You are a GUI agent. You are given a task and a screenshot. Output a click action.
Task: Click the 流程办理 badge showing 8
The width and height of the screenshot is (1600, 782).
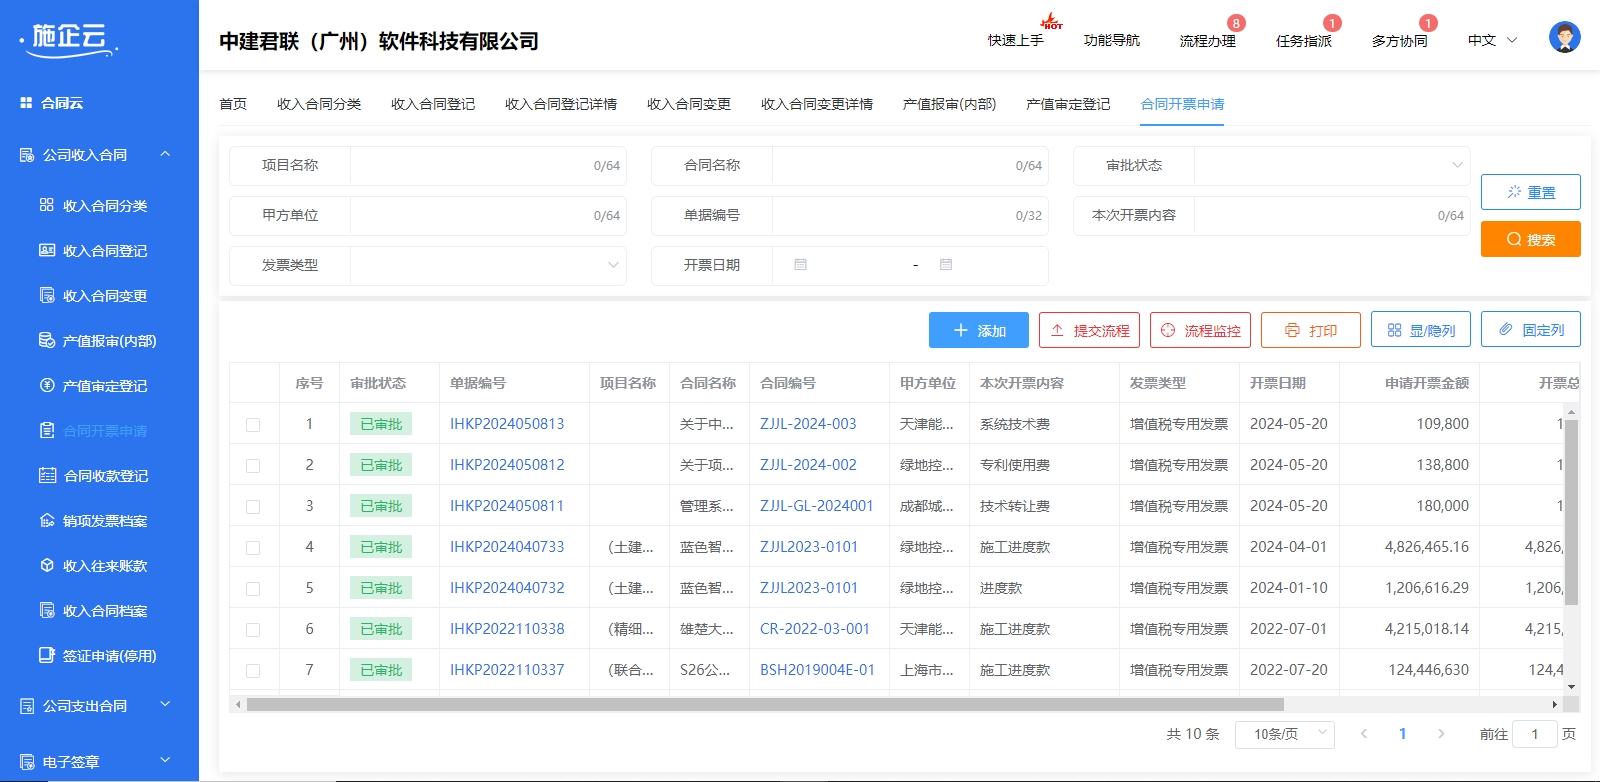pos(1237,23)
